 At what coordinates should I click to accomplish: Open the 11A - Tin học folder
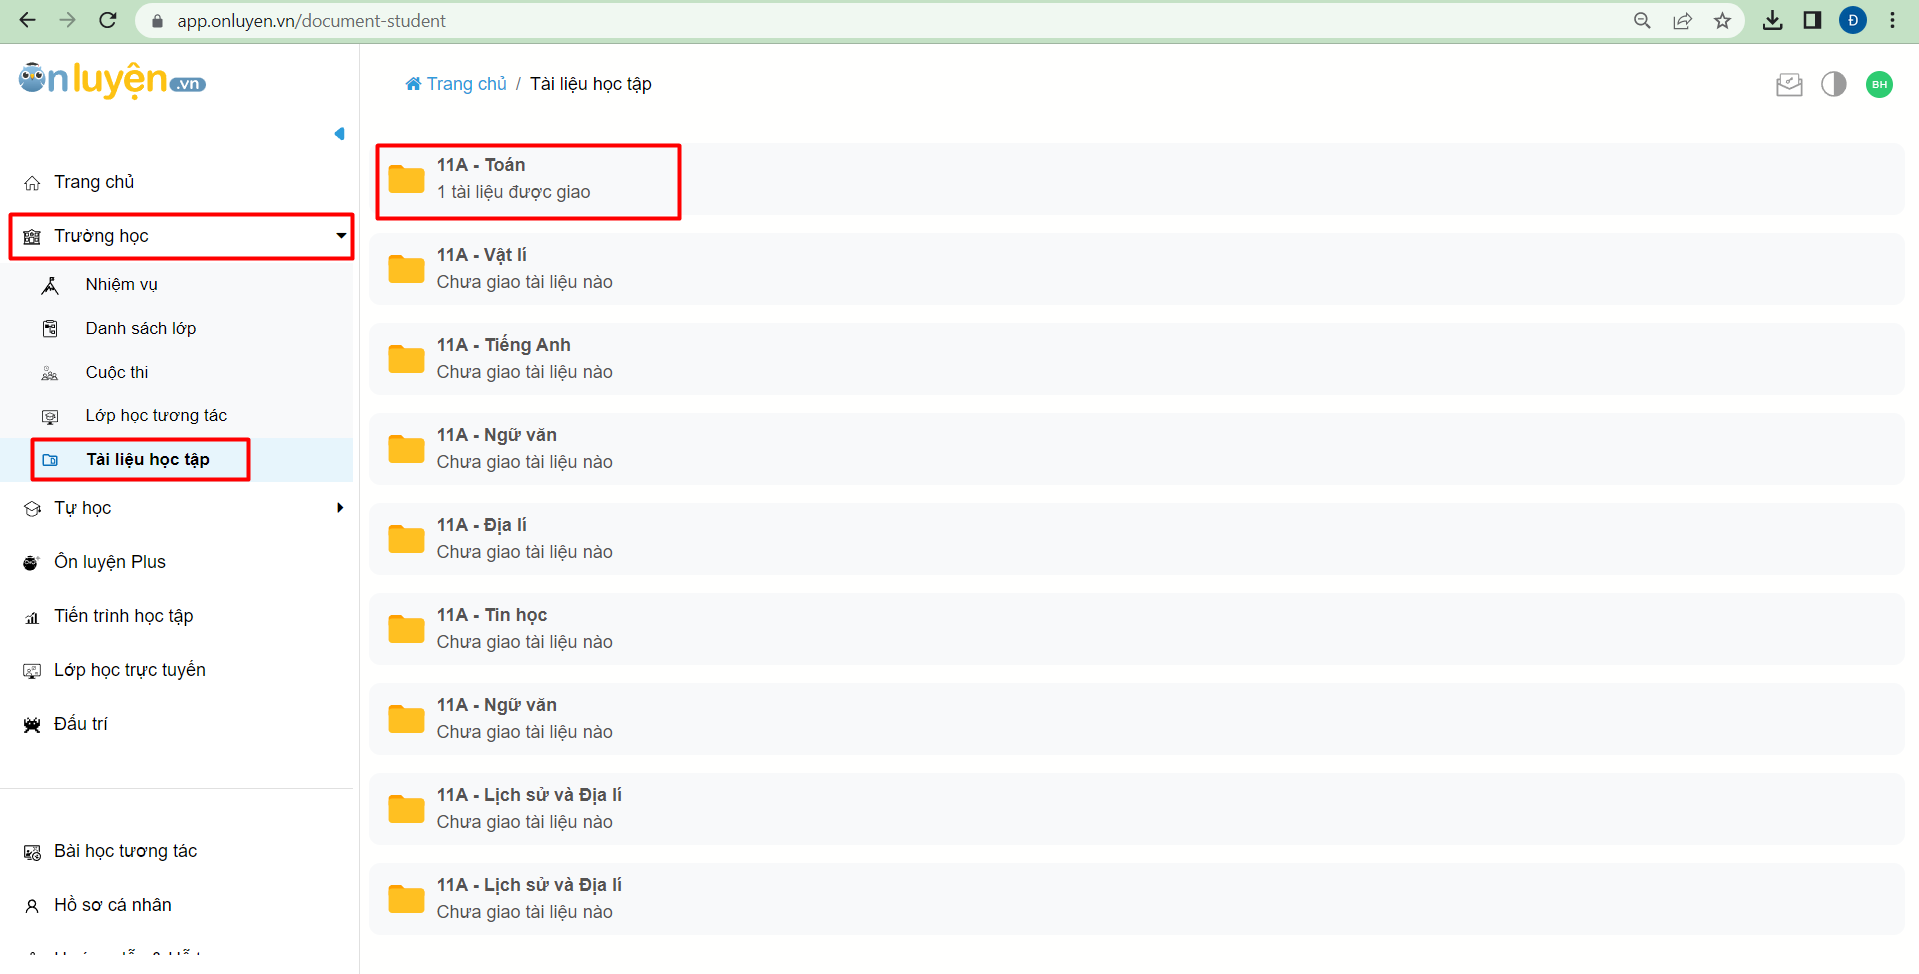(x=1137, y=629)
